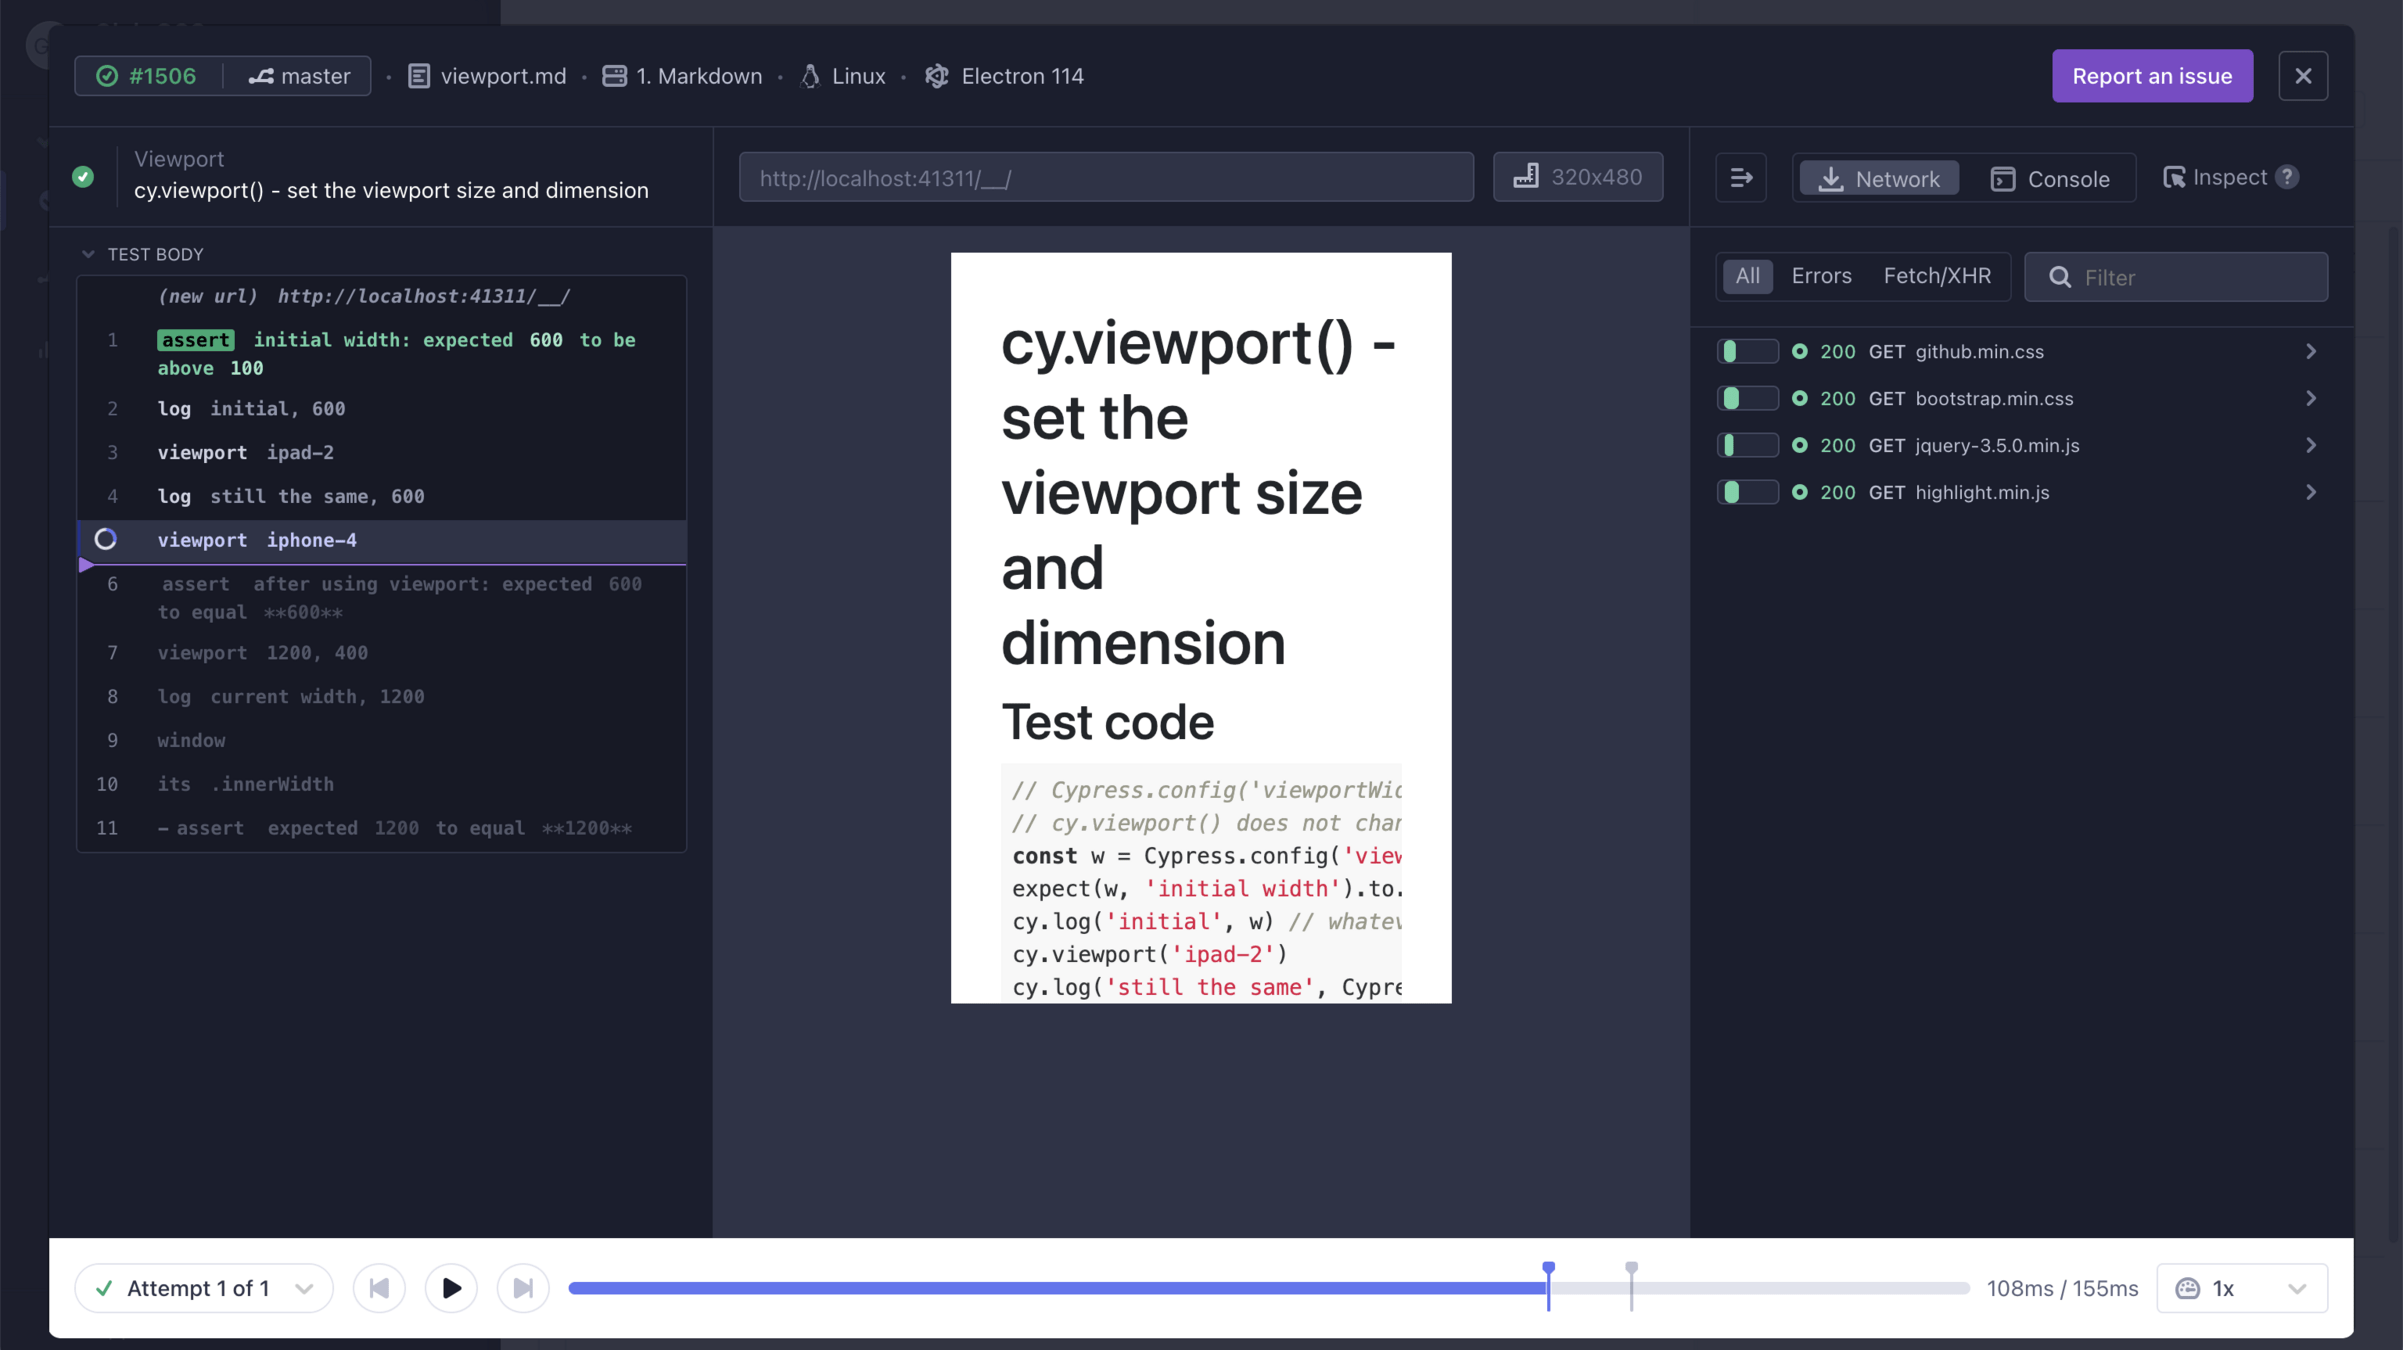Click the master branch icon

coord(261,76)
